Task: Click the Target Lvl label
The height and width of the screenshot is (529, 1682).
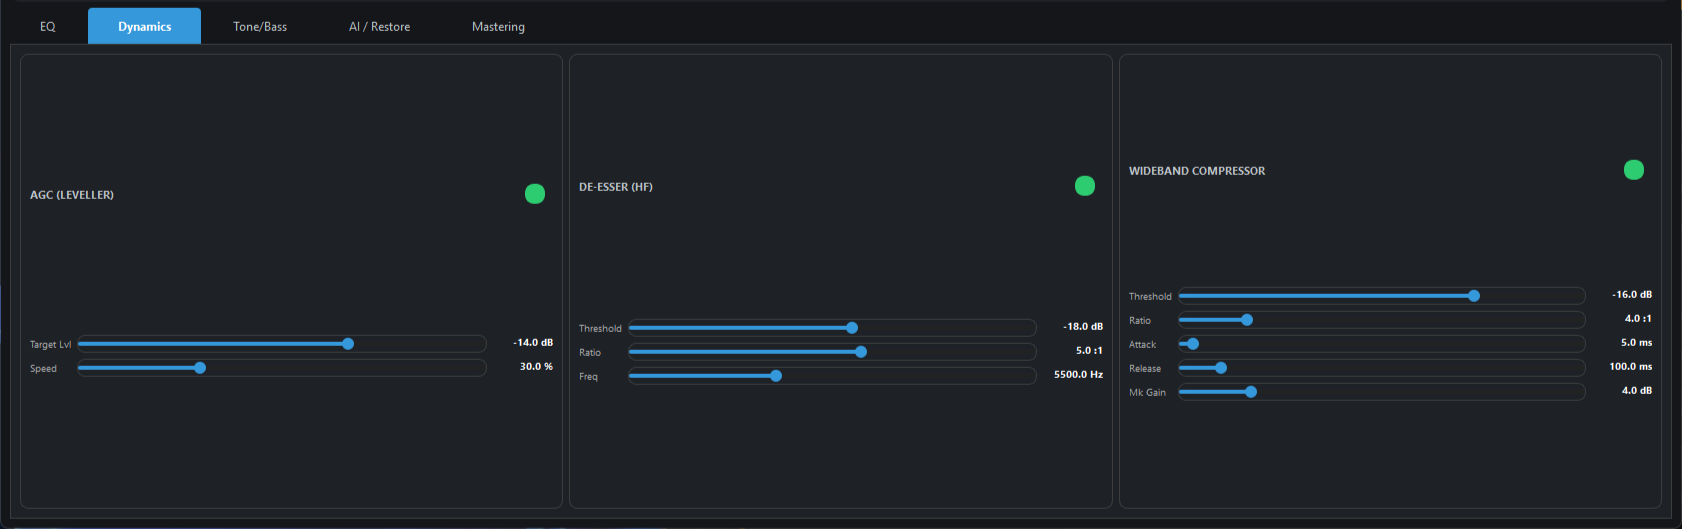Action: pyautogui.click(x=50, y=345)
